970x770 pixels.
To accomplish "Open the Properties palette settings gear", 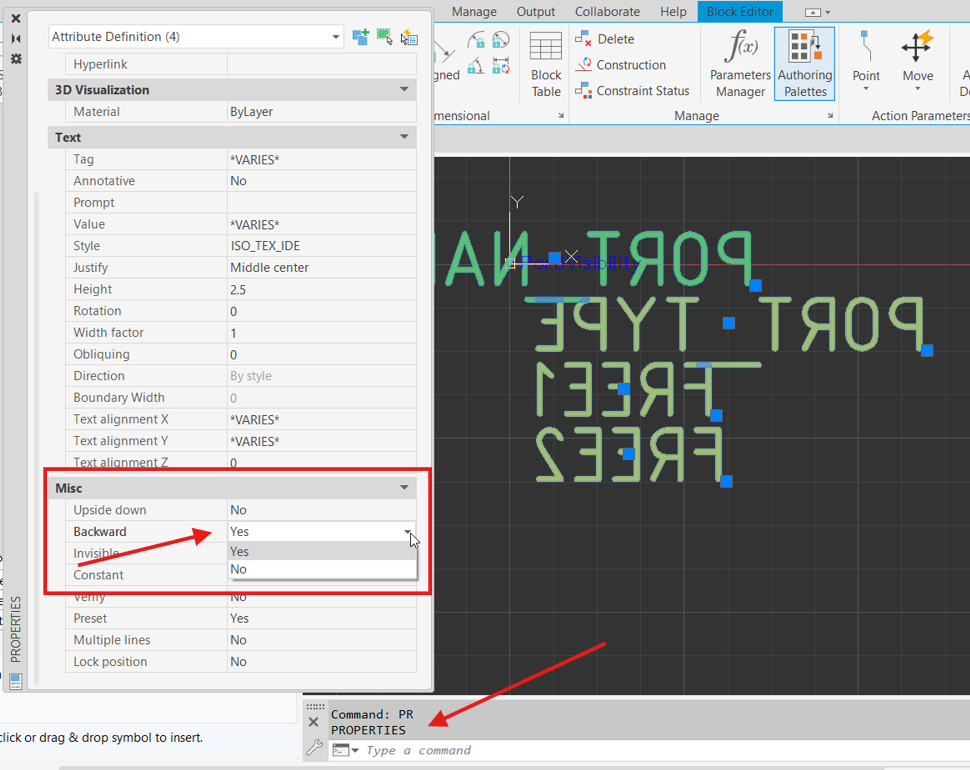I will tap(16, 59).
